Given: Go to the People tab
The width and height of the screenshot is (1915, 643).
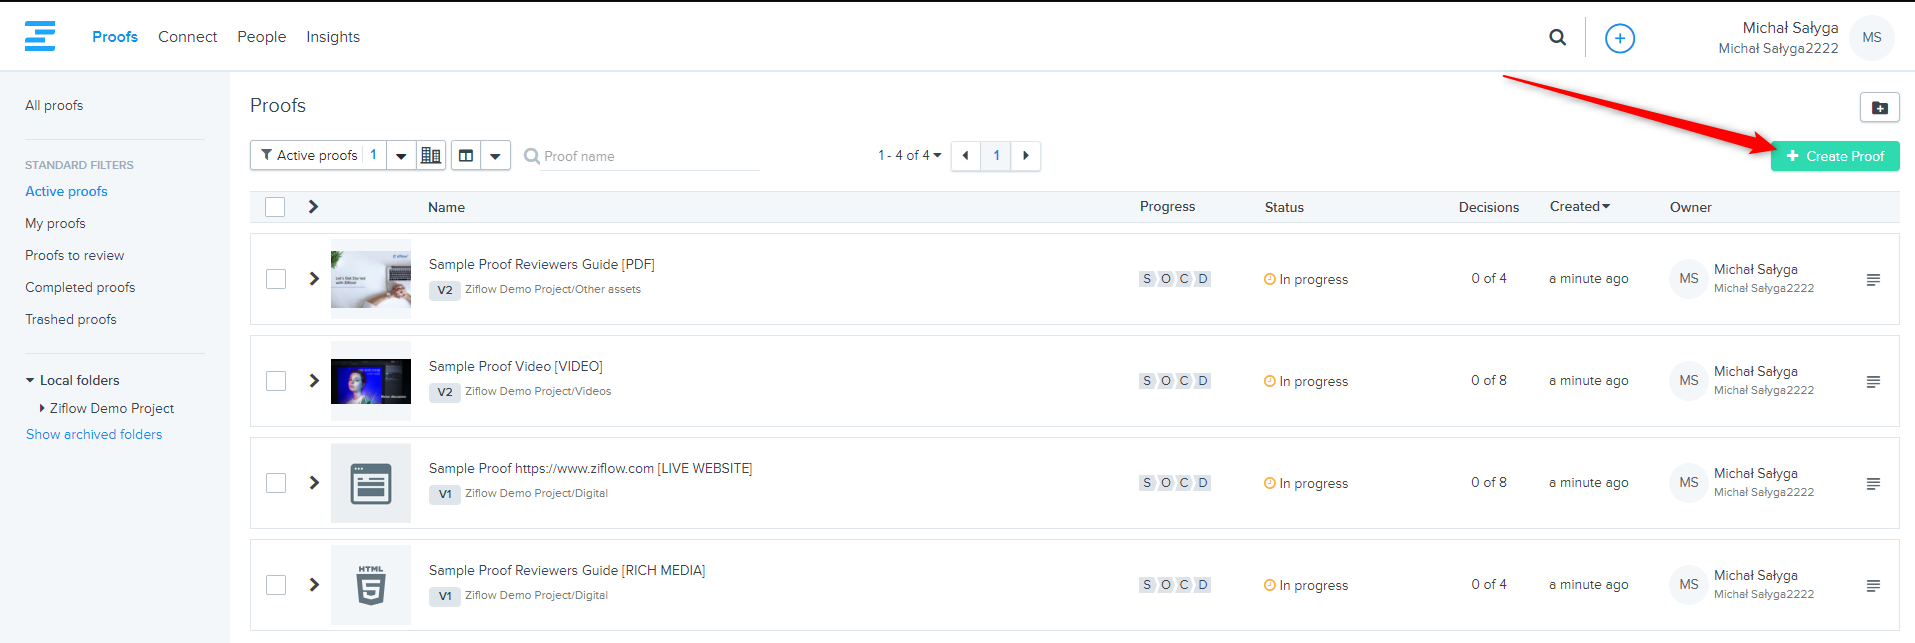Looking at the screenshot, I should point(261,37).
